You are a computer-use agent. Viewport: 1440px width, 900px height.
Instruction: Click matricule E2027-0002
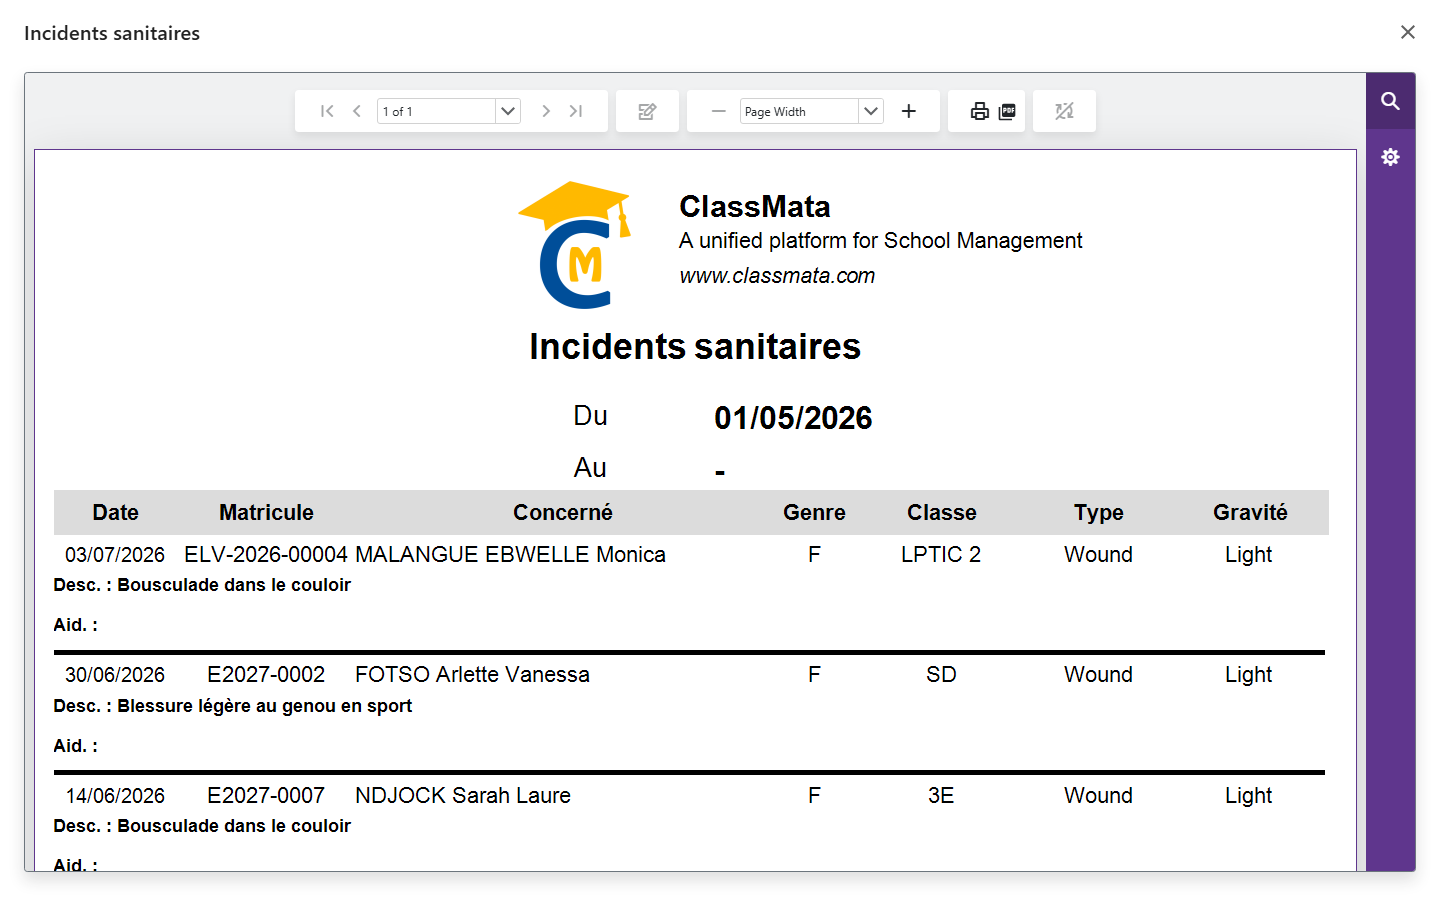[x=266, y=674]
